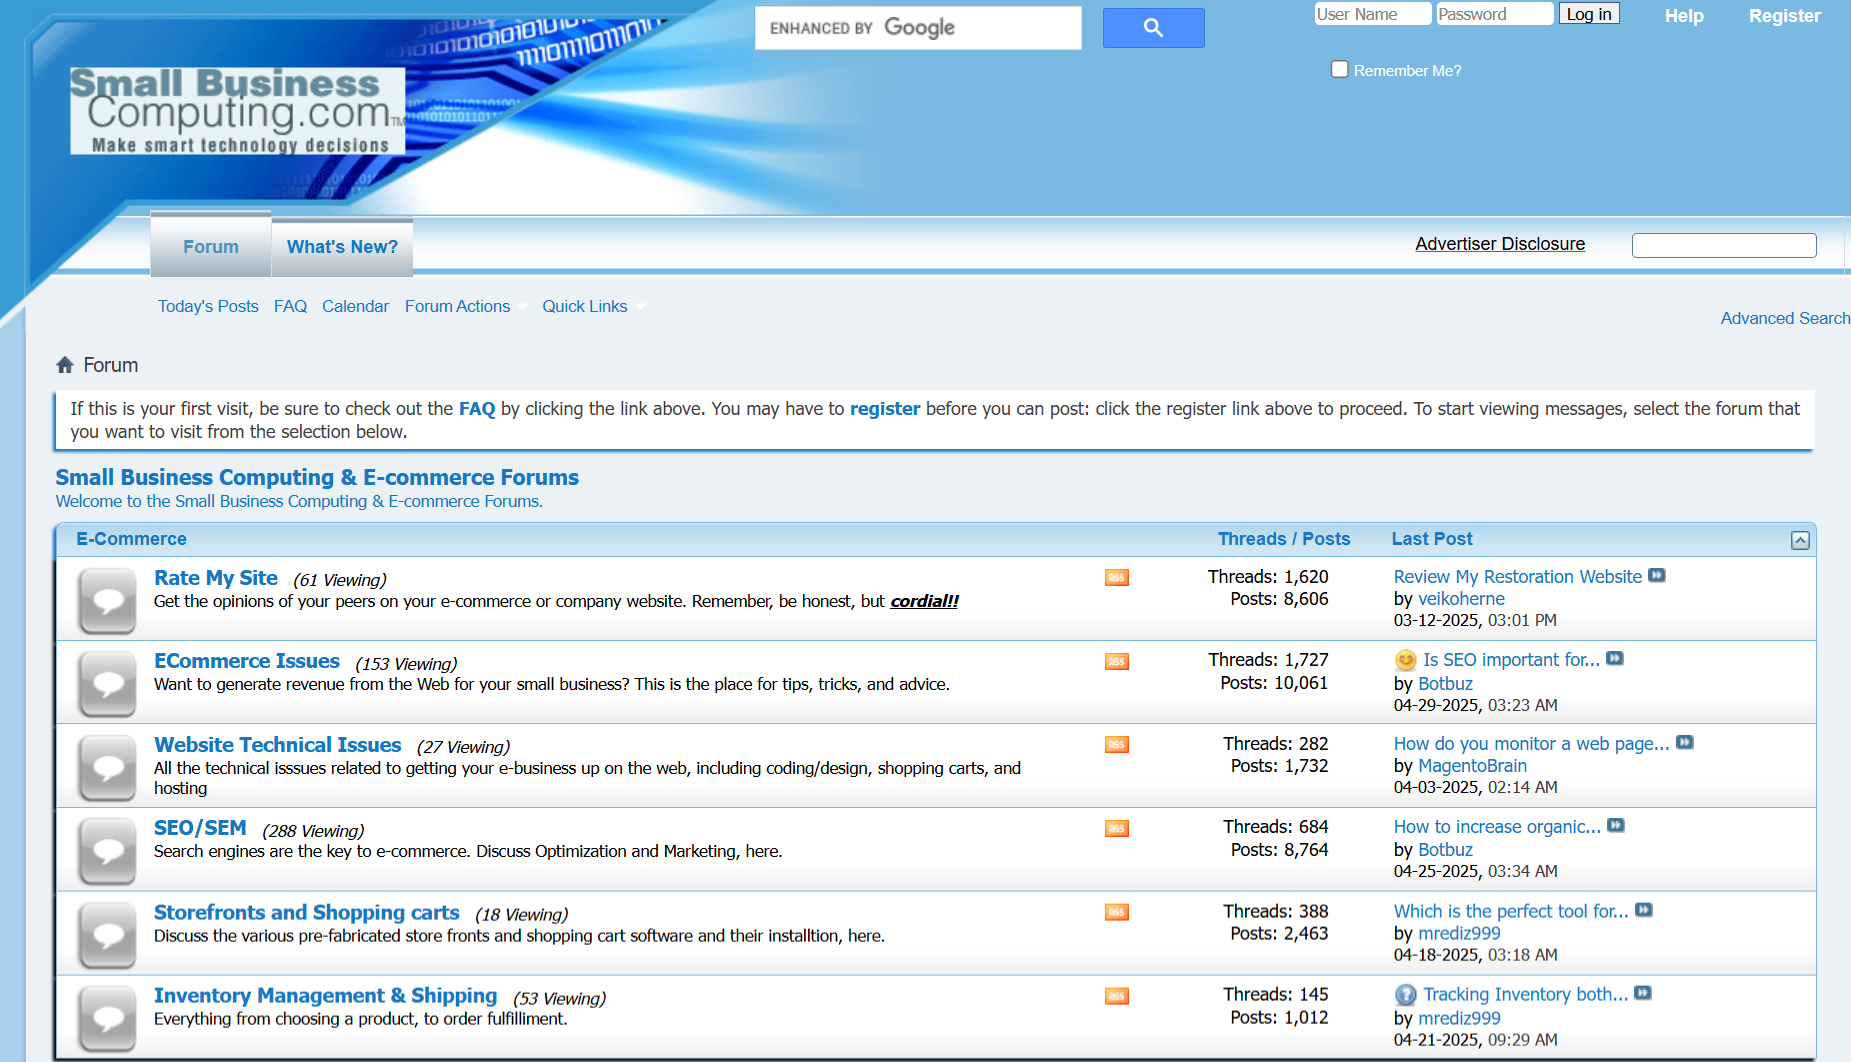The image size is (1851, 1062).
Task: Click the blue Google search magnifier button
Action: tap(1153, 28)
